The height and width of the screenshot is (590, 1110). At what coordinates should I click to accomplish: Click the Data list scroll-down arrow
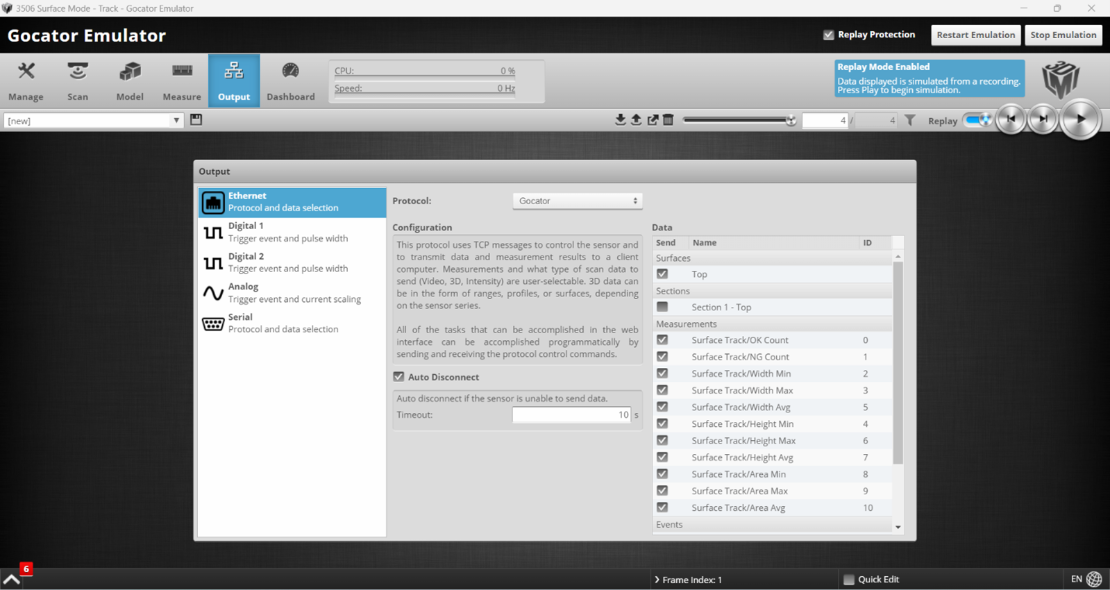point(898,527)
